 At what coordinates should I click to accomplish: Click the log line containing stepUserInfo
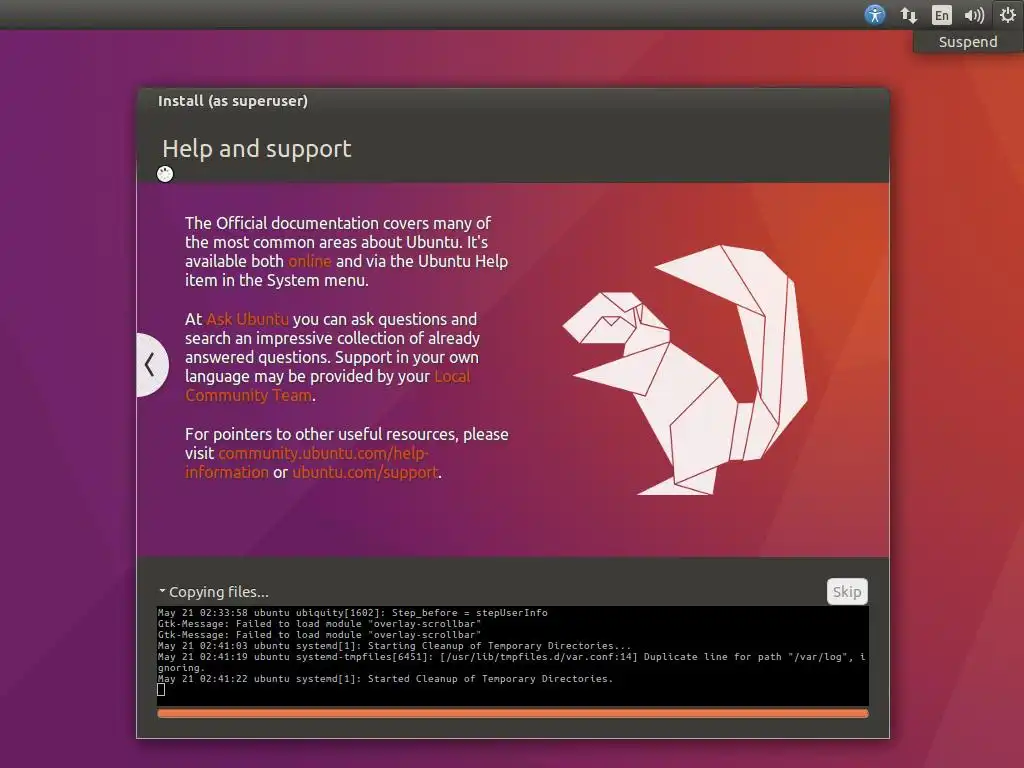(353, 613)
